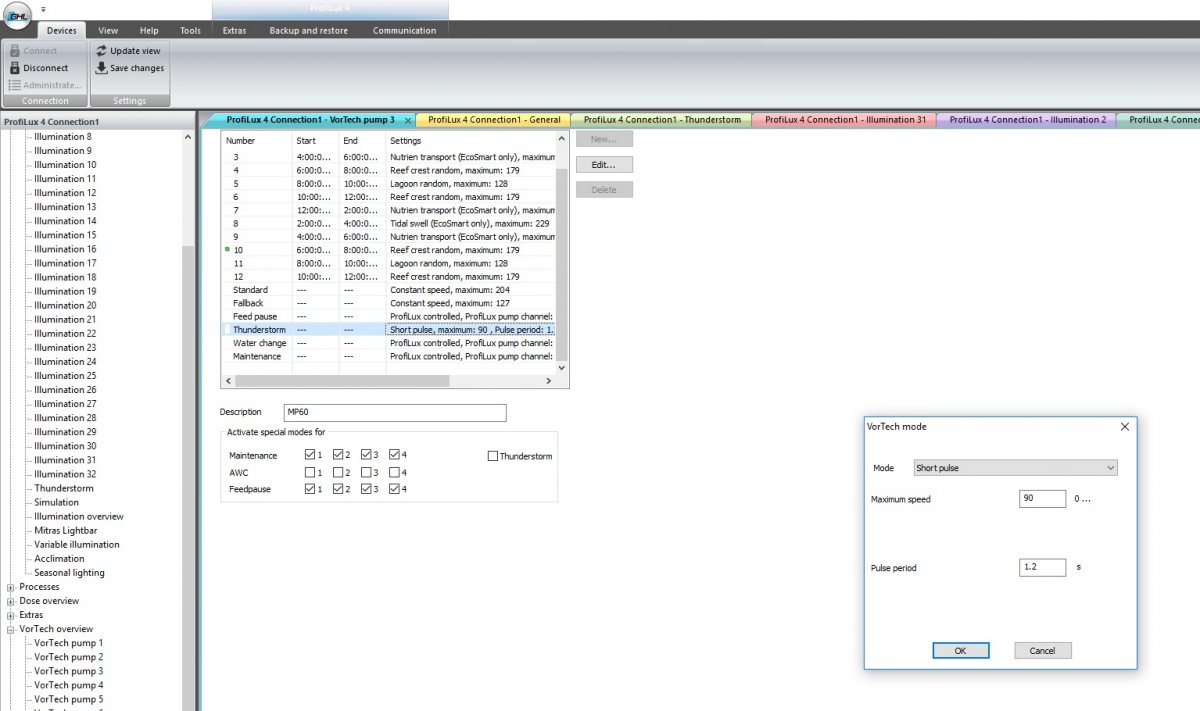
Task: Select Acclimation in the device tree
Action: pyautogui.click(x=59, y=559)
